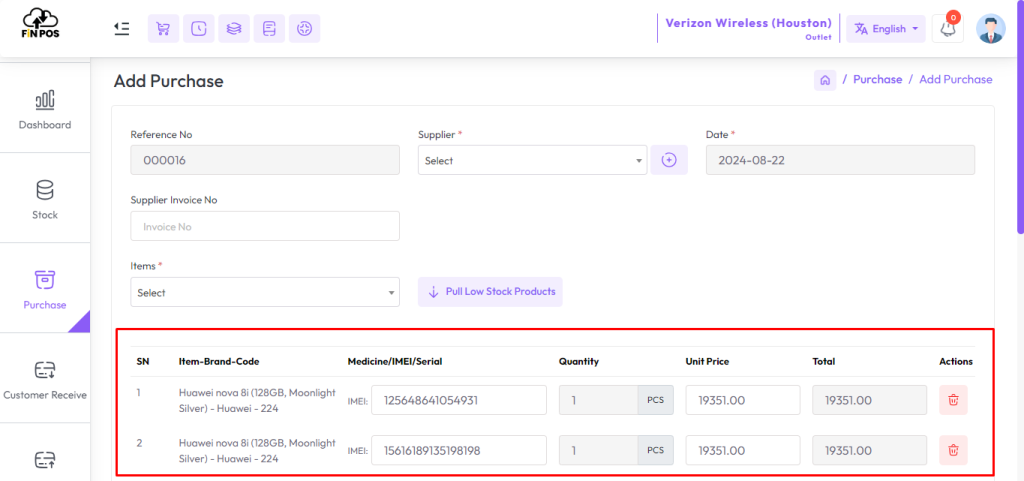The height and width of the screenshot is (481, 1024).
Task: Delete row with IMEI 15616189135198198
Action: (953, 450)
